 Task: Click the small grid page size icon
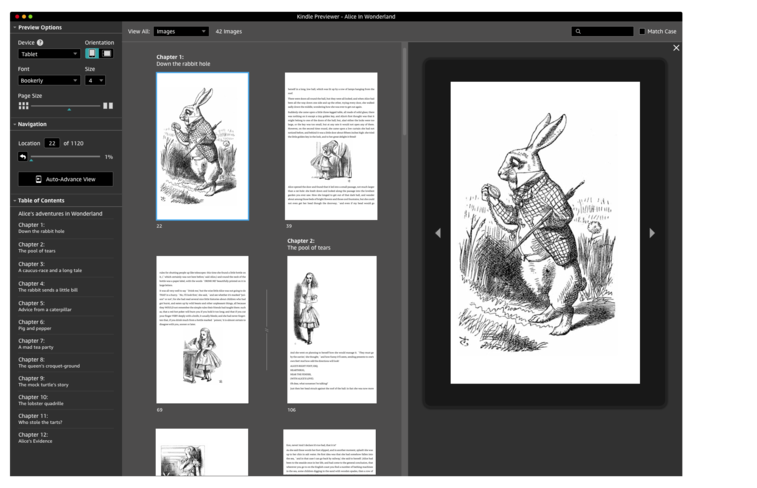[x=23, y=106]
